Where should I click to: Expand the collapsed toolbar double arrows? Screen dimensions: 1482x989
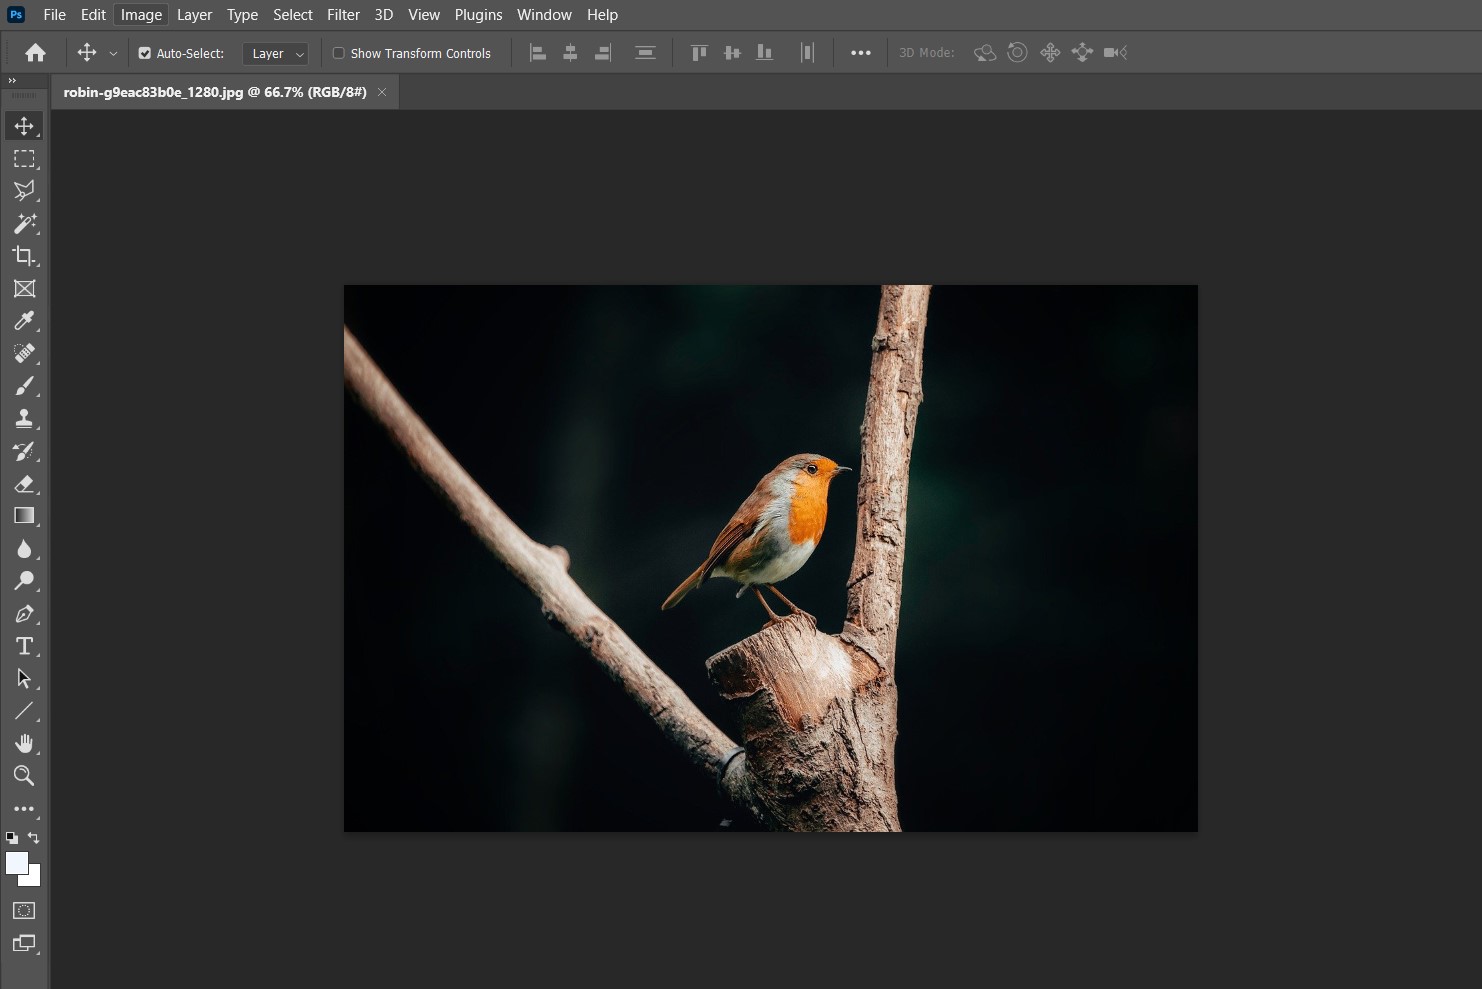click(x=12, y=80)
